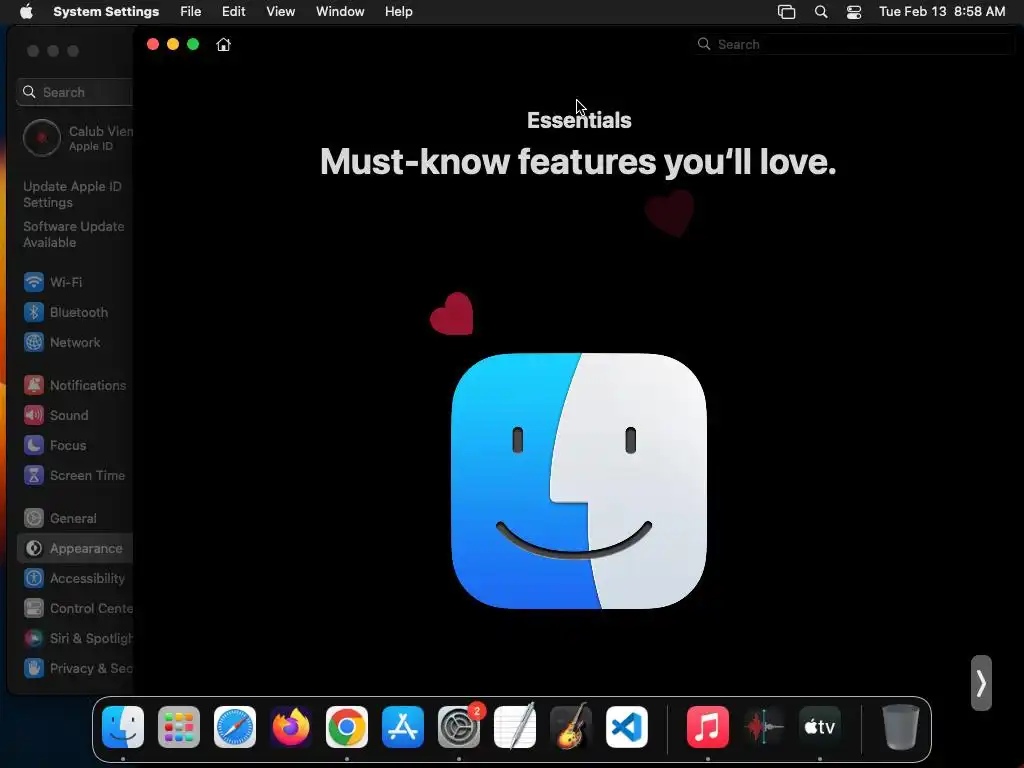1024x768 pixels.
Task: Open Stage Manager icon in menu bar
Action: tap(786, 12)
